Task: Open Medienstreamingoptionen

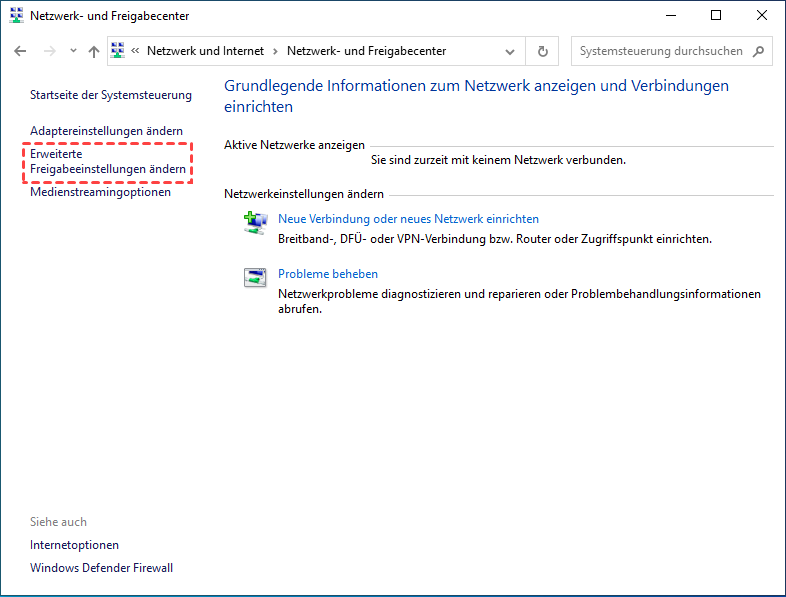Action: pos(100,192)
